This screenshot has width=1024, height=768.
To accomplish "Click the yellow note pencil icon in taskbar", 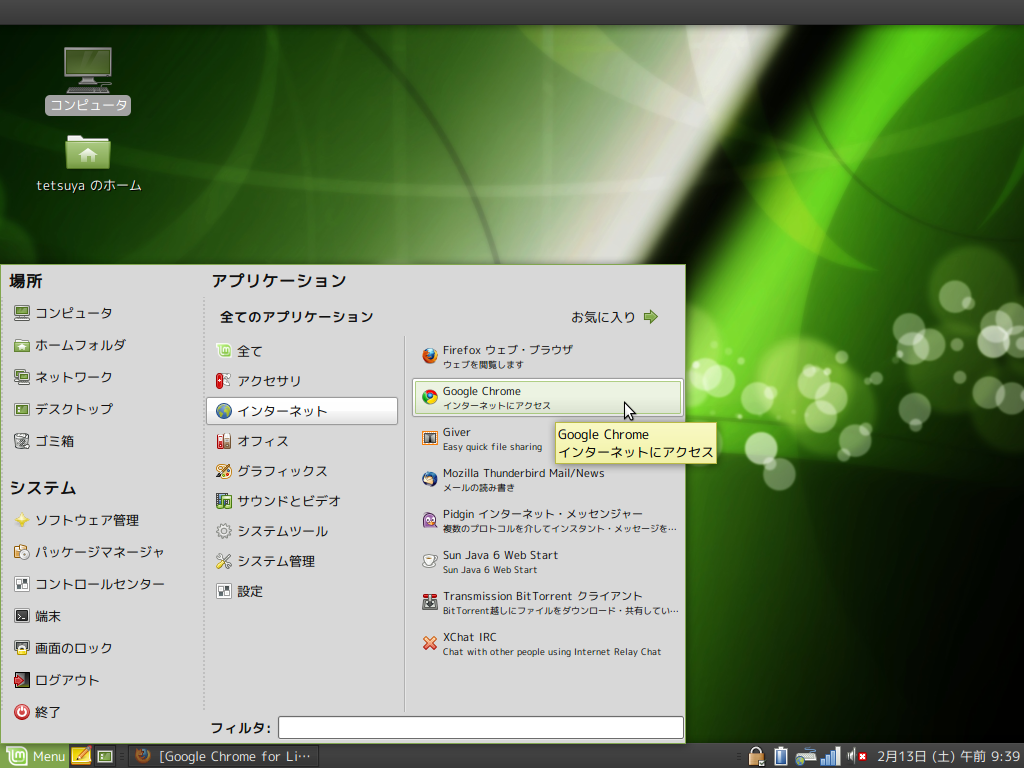I will (x=81, y=756).
